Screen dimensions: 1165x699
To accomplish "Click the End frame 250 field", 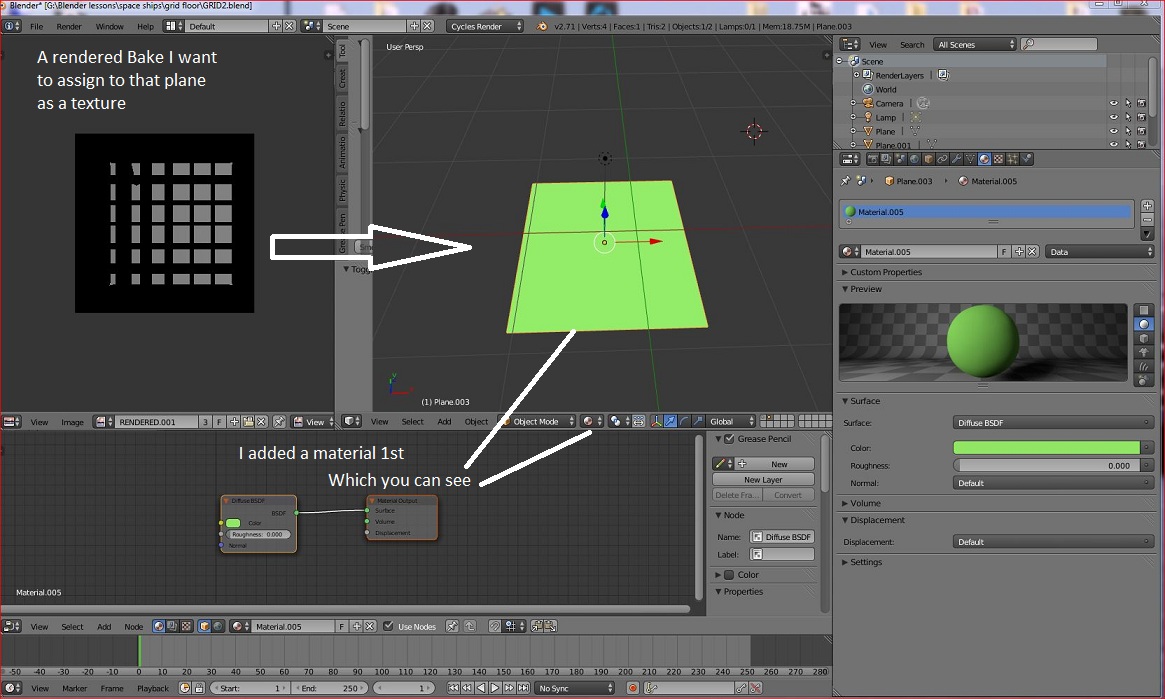I will tap(328, 688).
